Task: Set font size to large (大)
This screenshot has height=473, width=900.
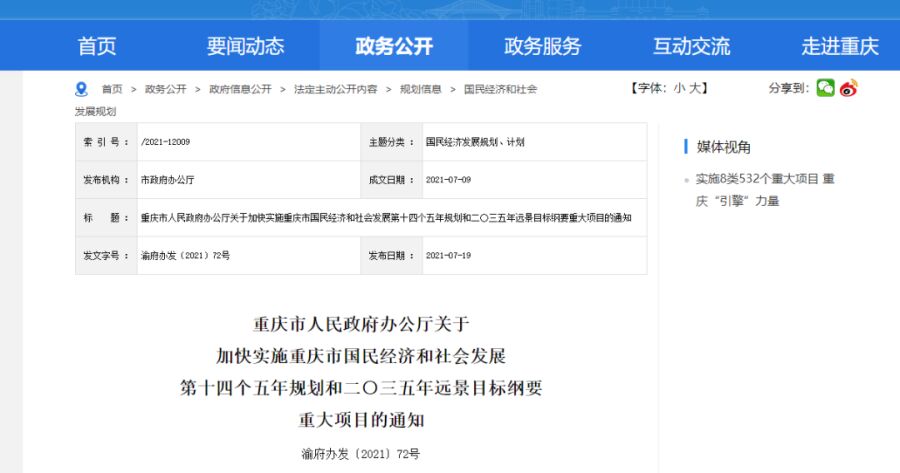Action: [695, 88]
